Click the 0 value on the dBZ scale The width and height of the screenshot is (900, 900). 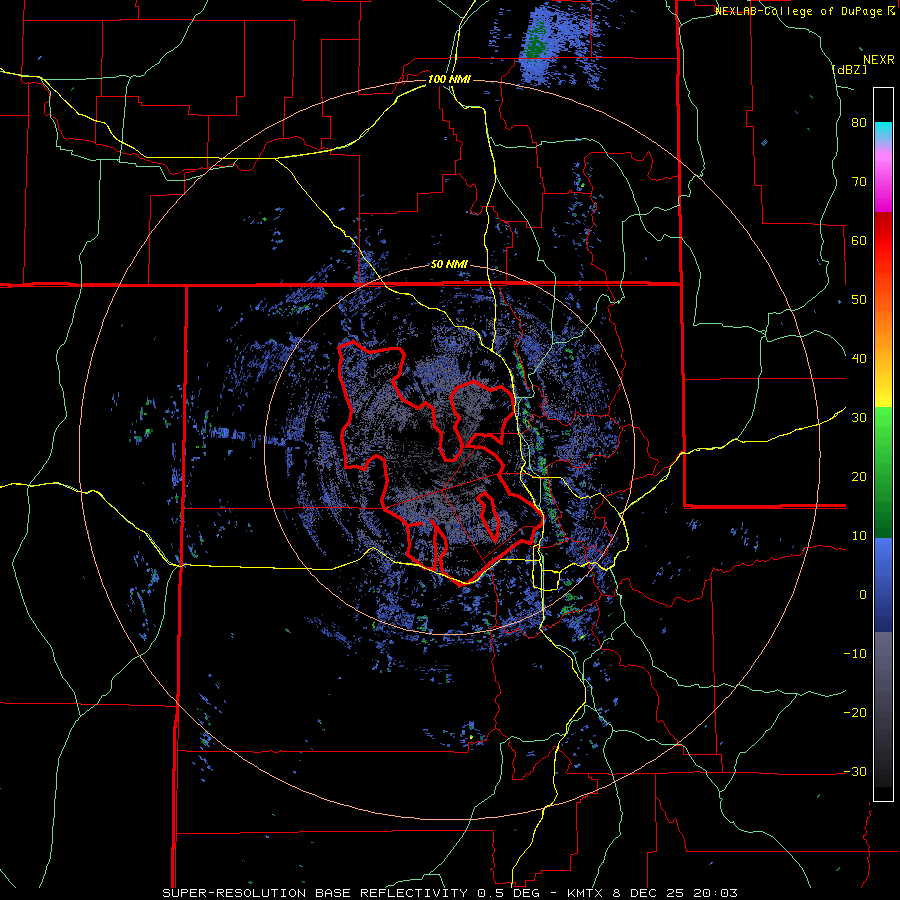[x=863, y=595]
